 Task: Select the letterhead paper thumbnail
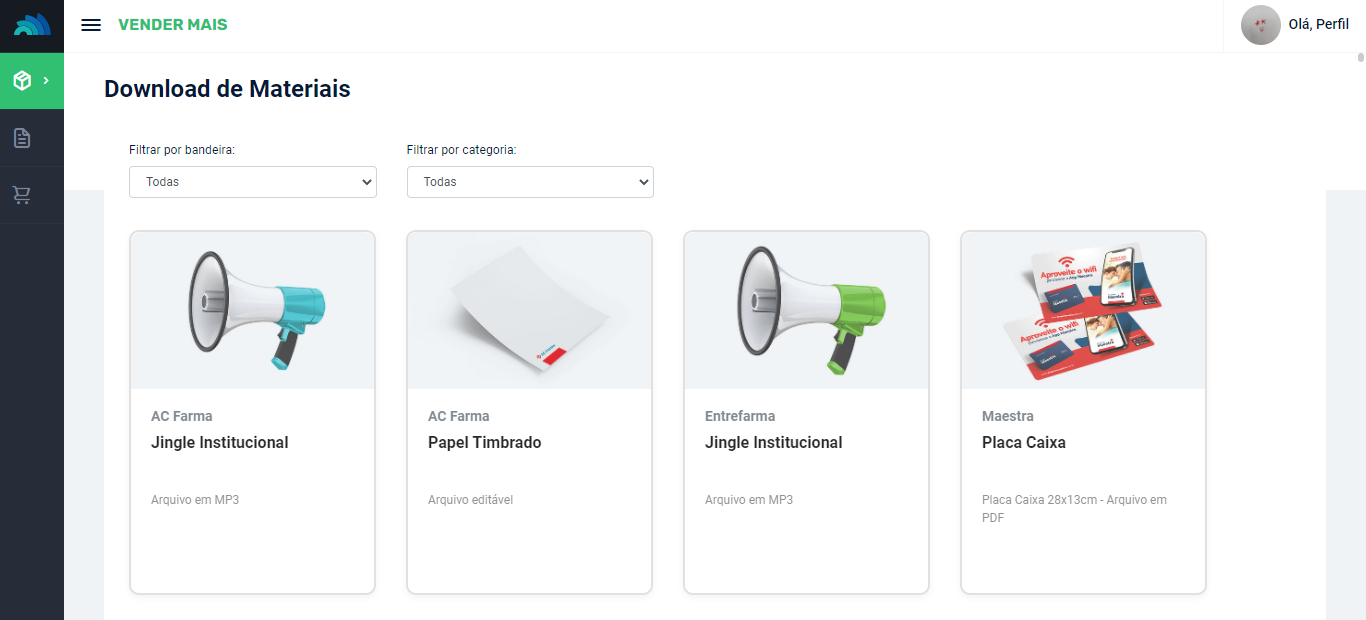click(530, 310)
